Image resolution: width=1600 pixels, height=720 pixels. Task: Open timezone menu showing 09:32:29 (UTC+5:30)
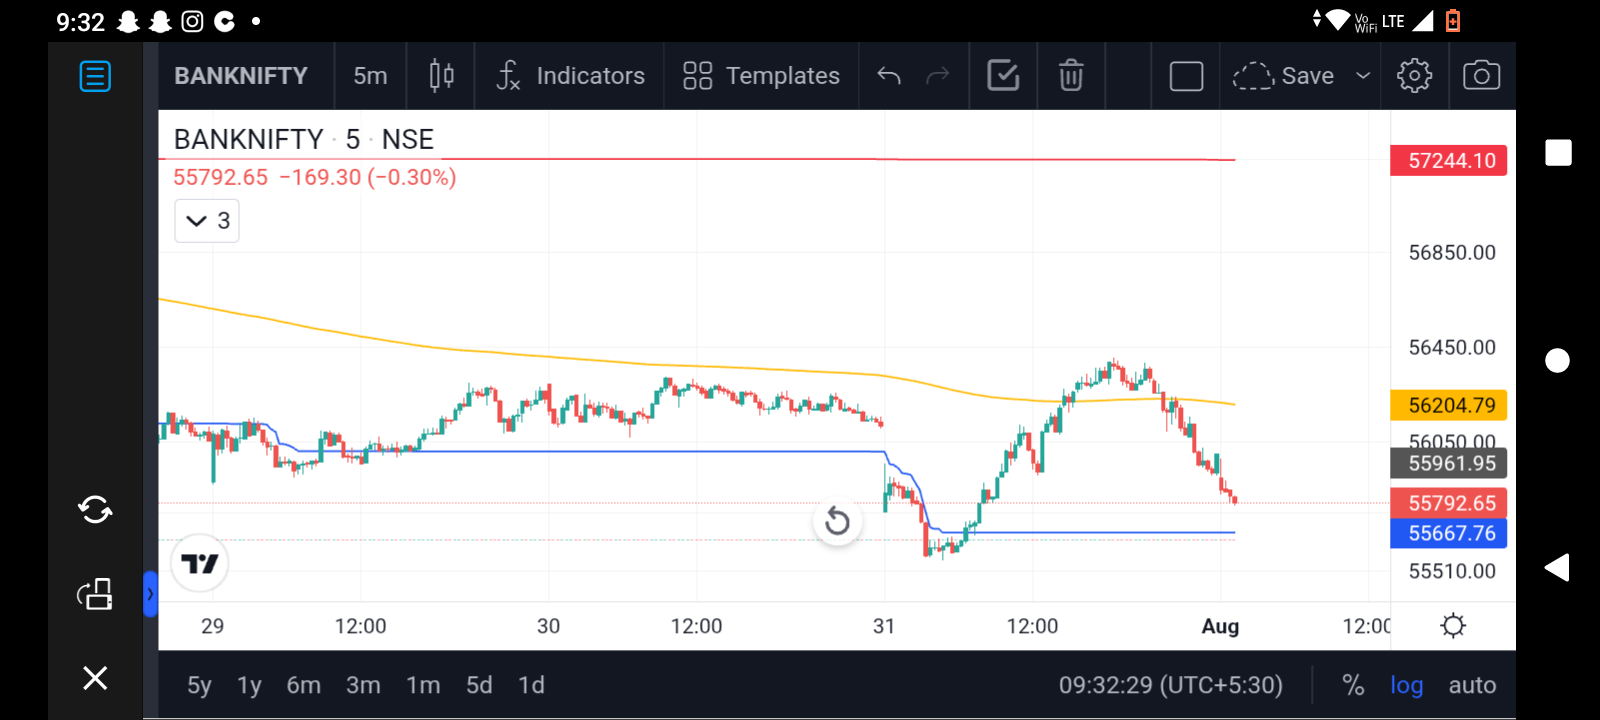(x=1171, y=685)
